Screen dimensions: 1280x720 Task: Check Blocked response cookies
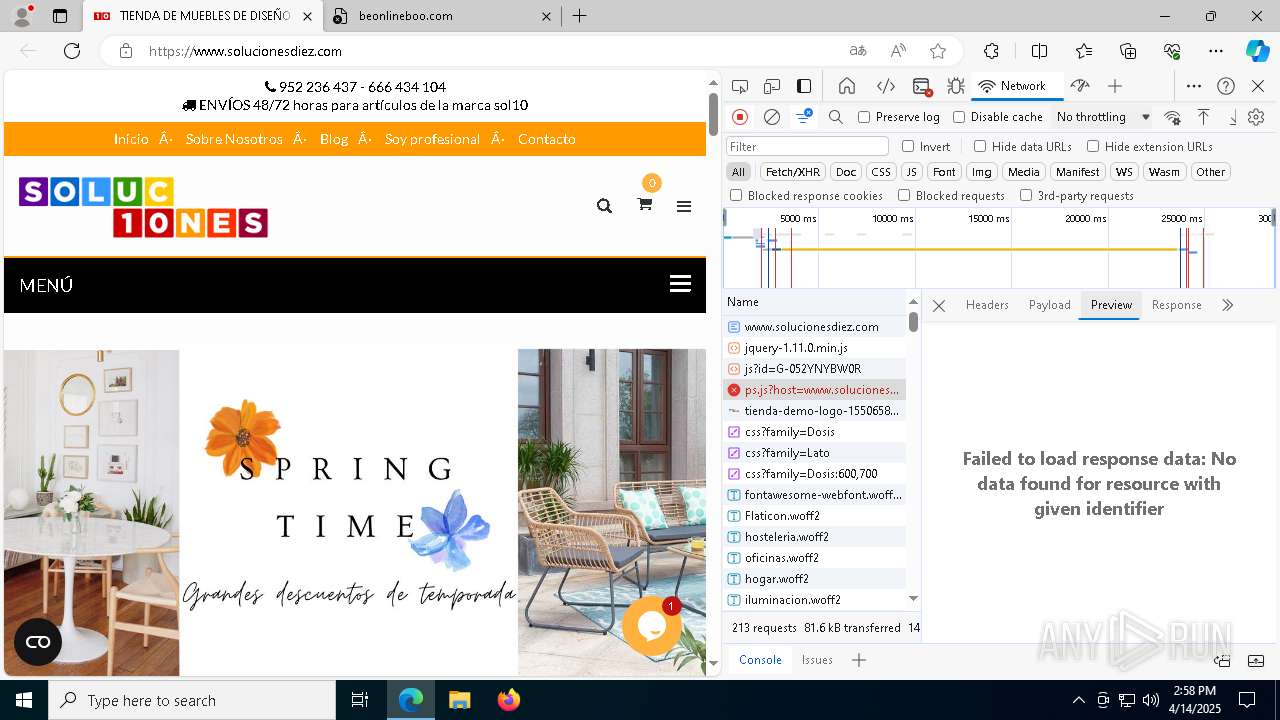[736, 196]
